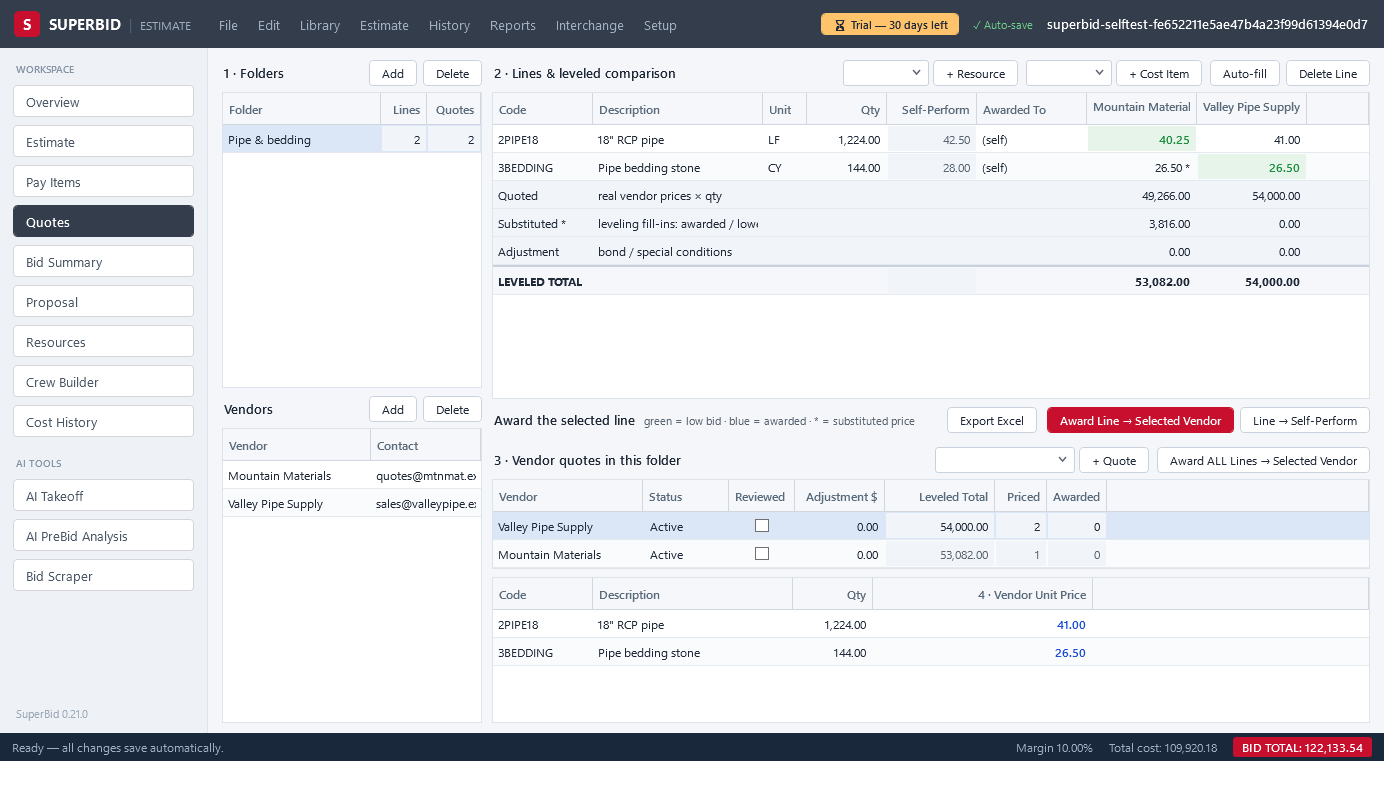Edit vendor unit price 26.50 for 3BEDDING

click(x=982, y=653)
